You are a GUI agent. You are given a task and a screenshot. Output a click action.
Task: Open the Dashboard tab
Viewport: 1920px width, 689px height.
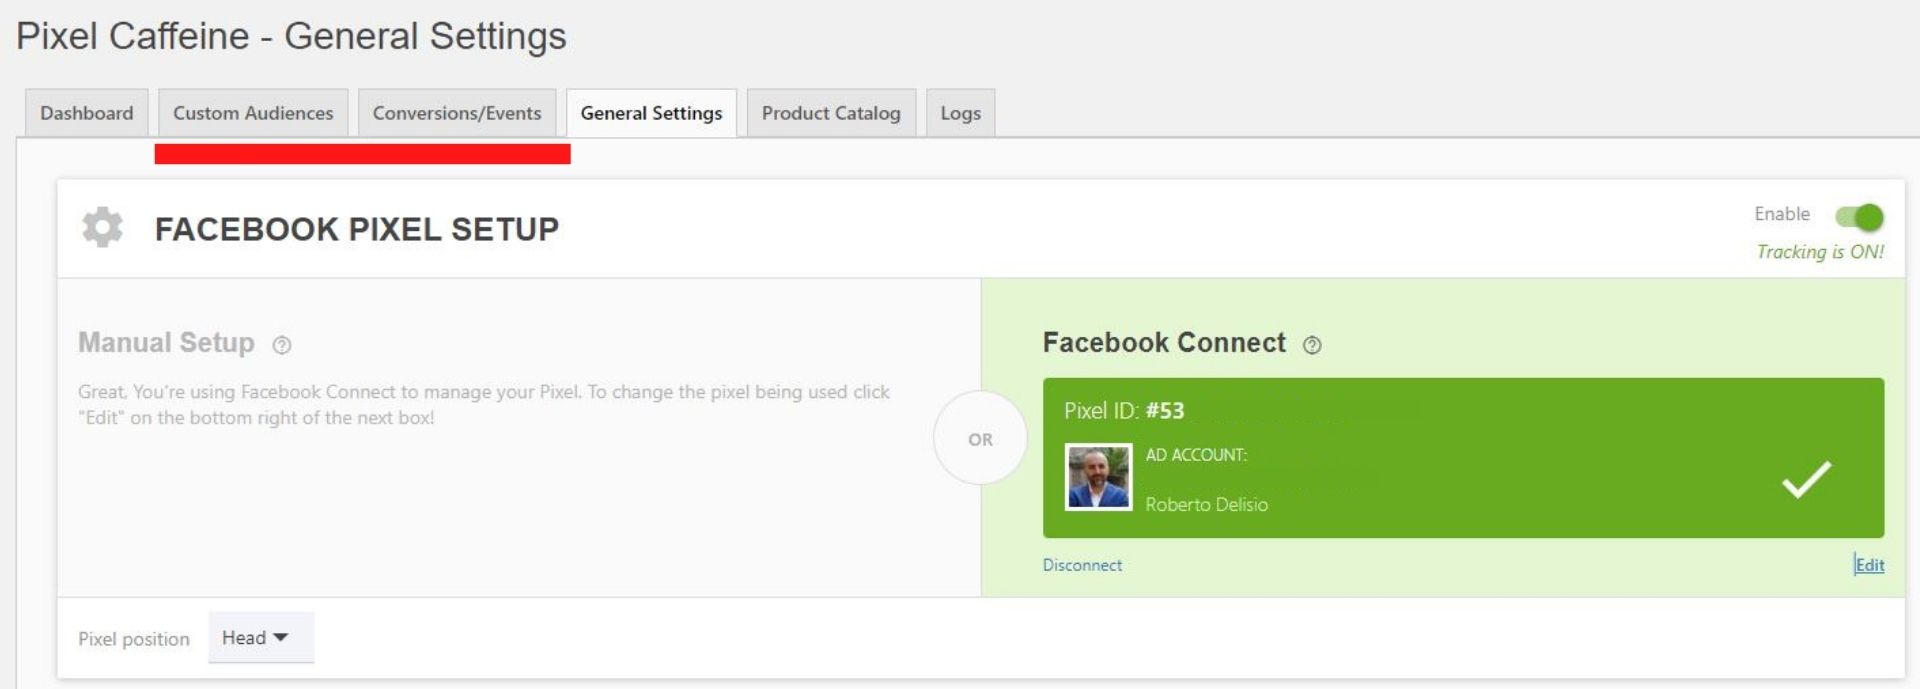[x=87, y=113]
